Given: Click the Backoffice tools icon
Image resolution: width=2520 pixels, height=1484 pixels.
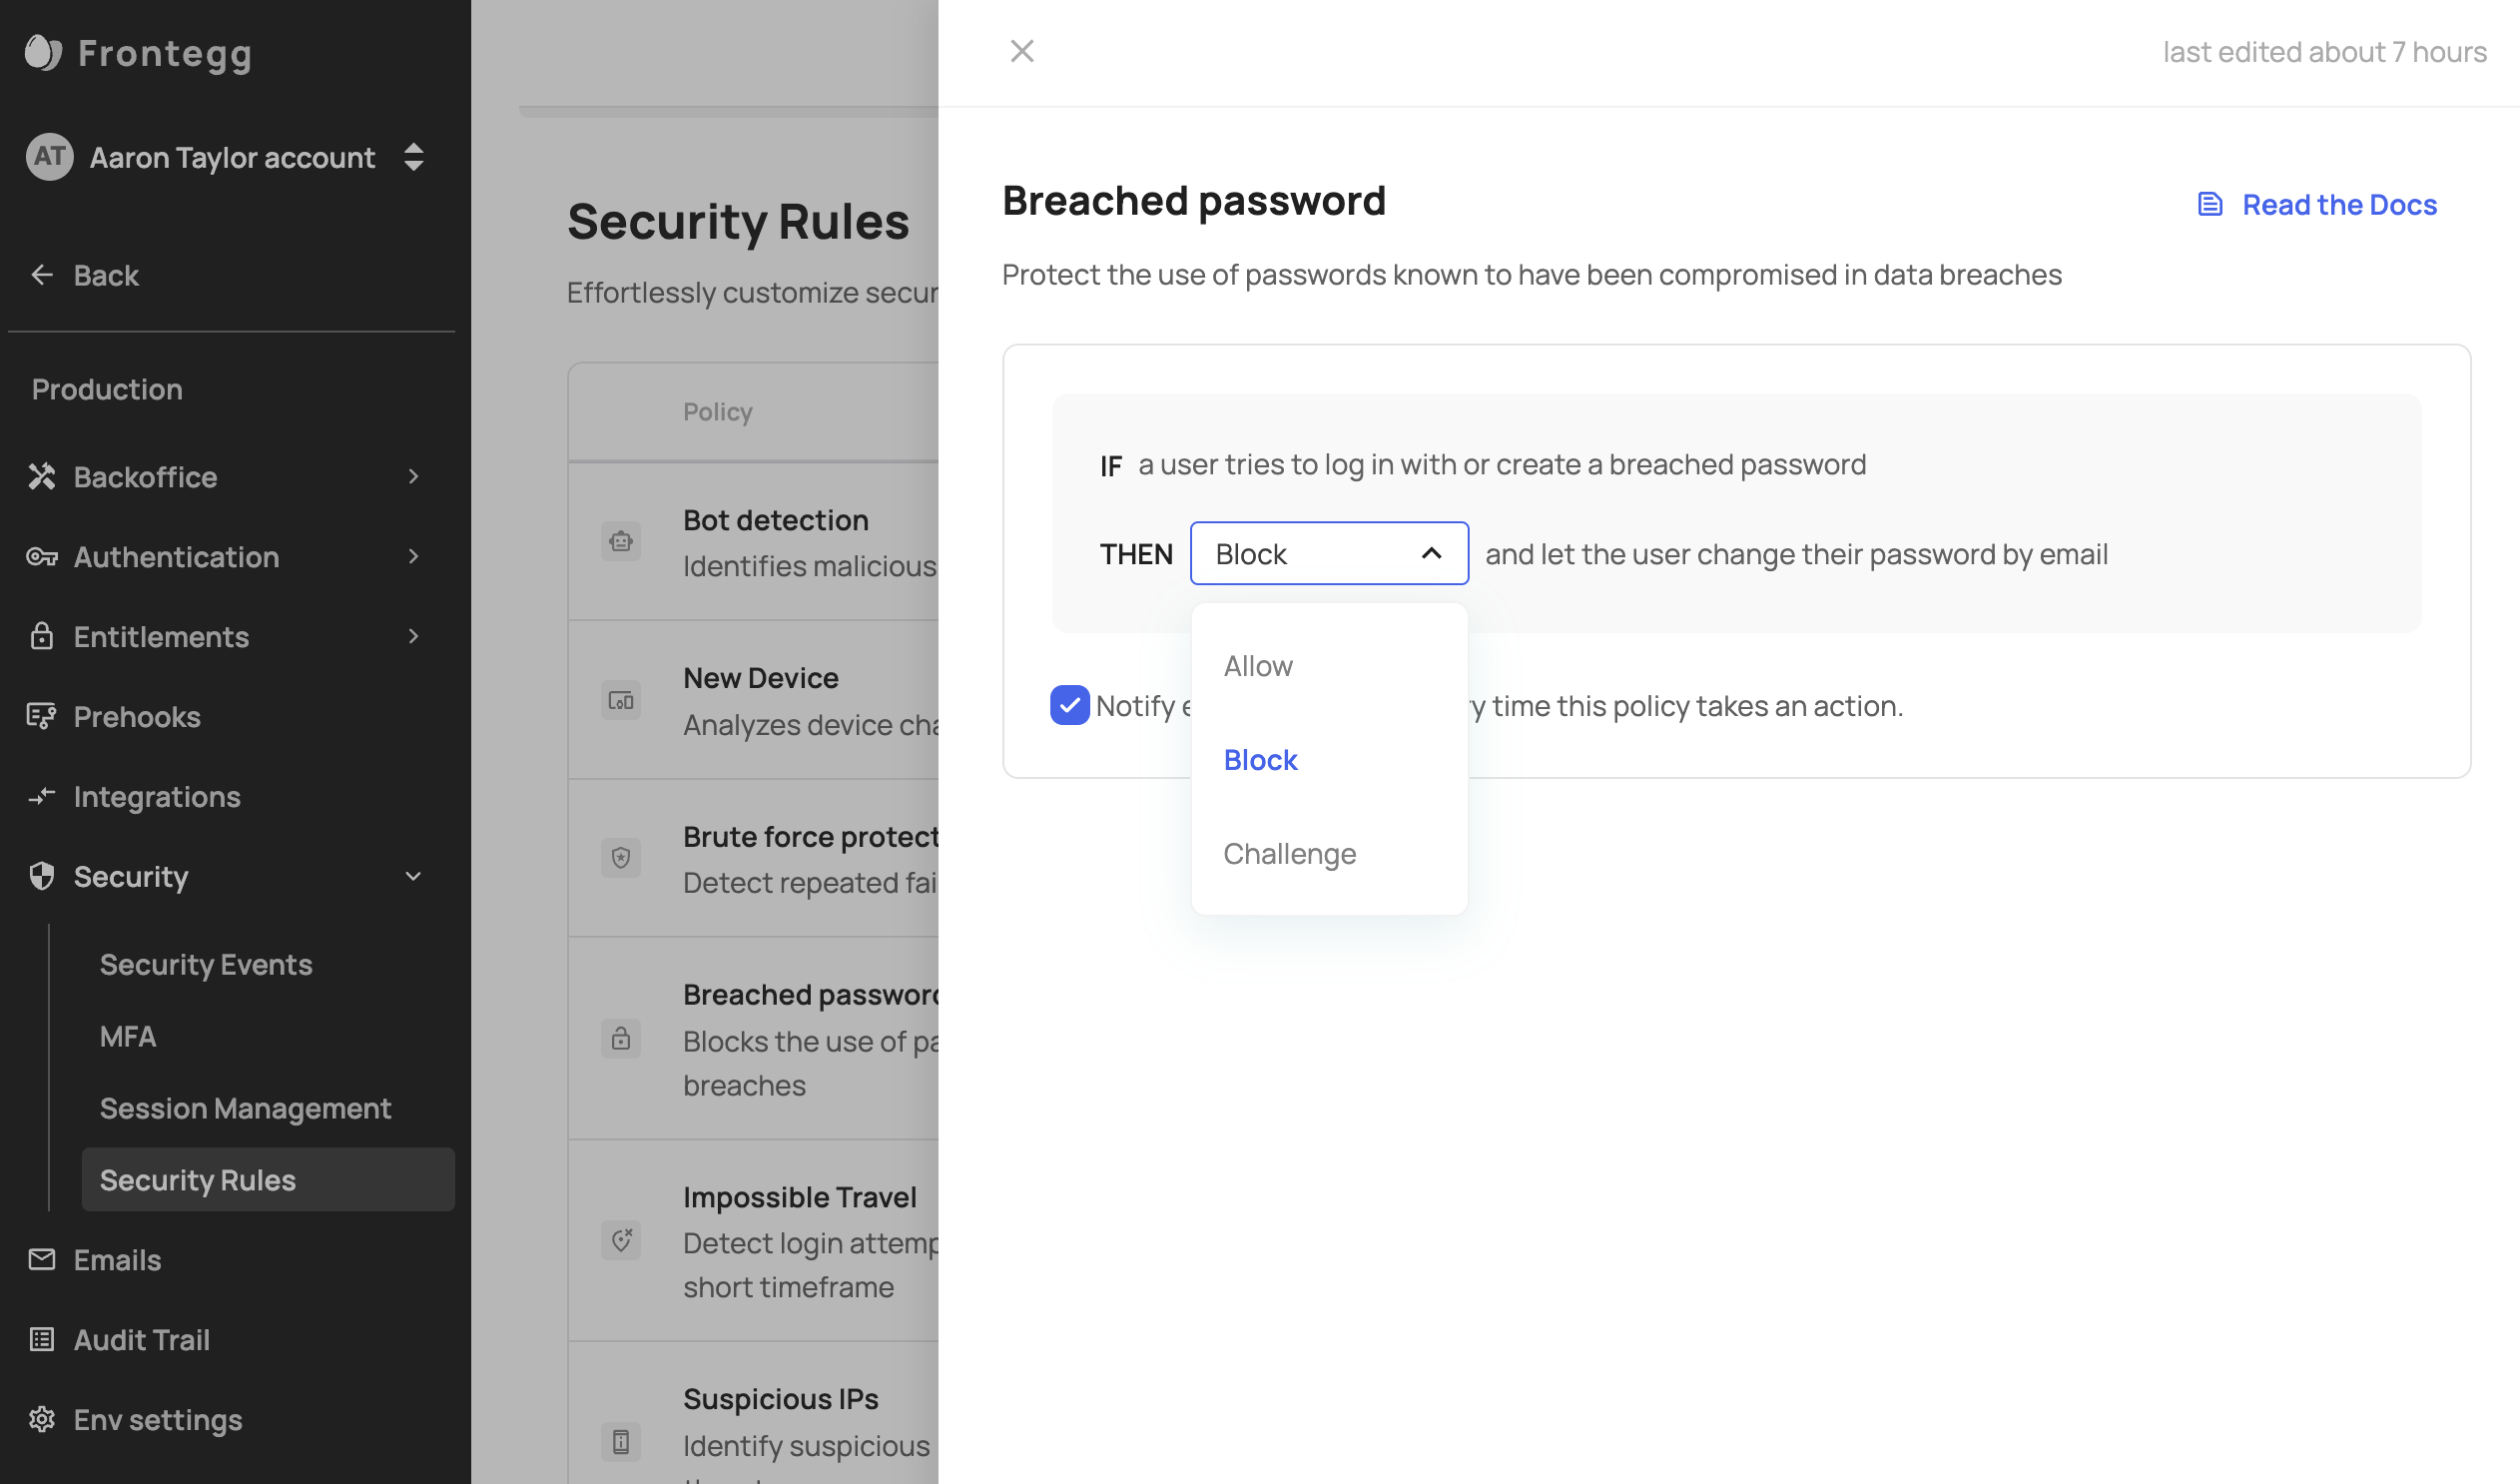Looking at the screenshot, I should tap(41, 477).
